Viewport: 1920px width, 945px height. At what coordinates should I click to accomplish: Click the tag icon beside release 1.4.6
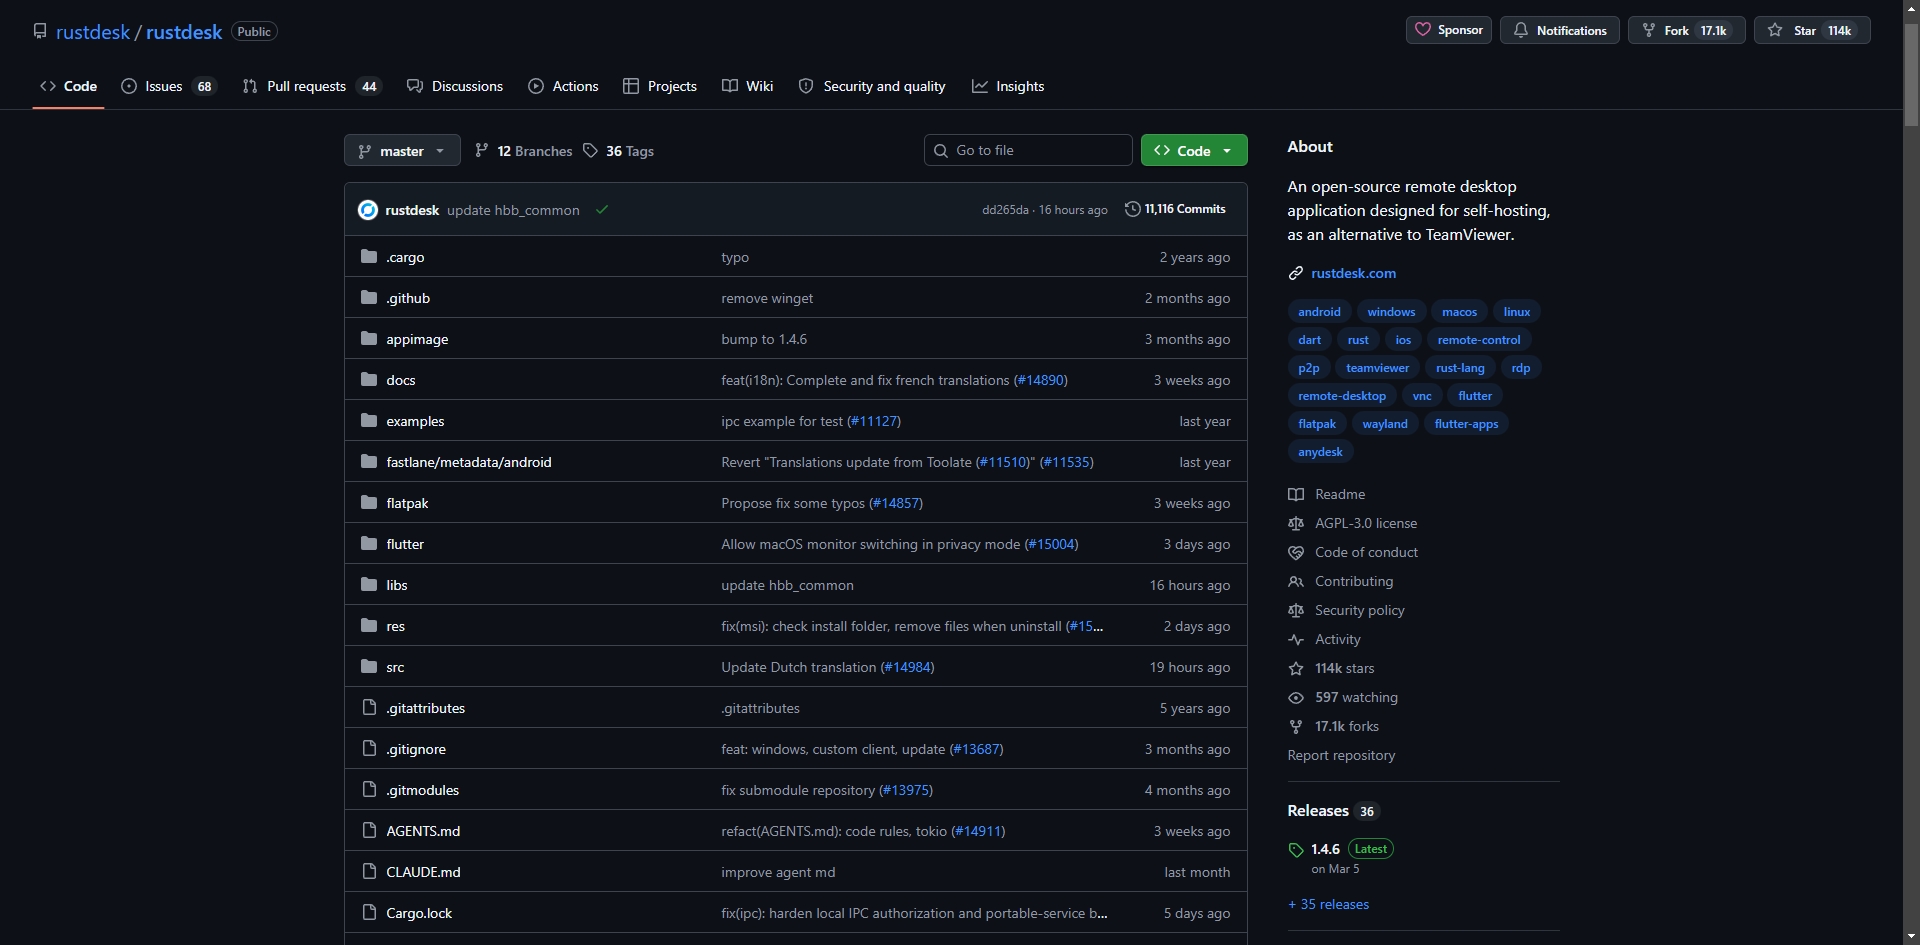click(x=1296, y=850)
